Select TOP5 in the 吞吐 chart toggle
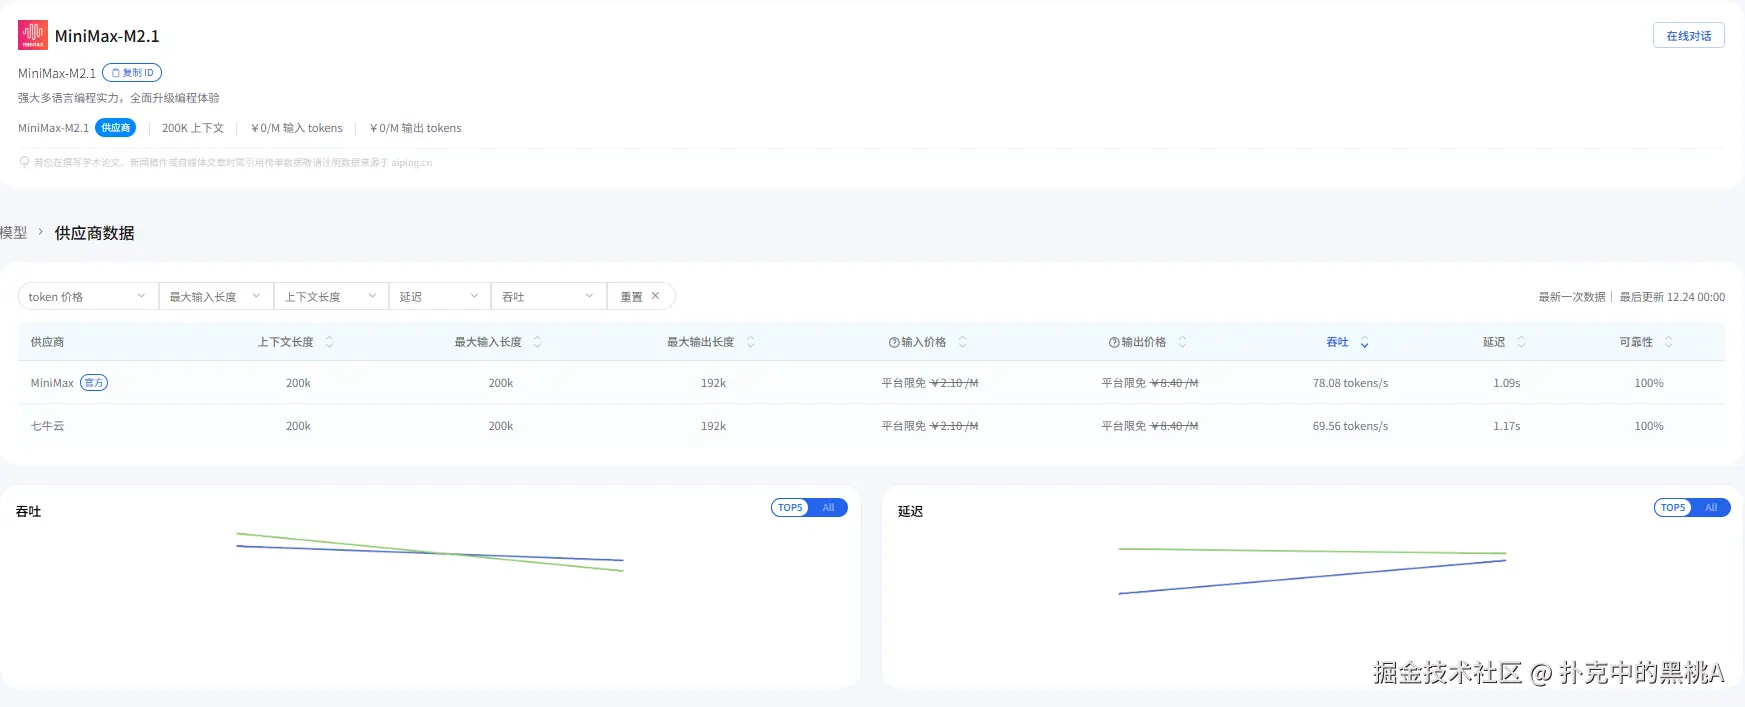1745x707 pixels. [790, 508]
